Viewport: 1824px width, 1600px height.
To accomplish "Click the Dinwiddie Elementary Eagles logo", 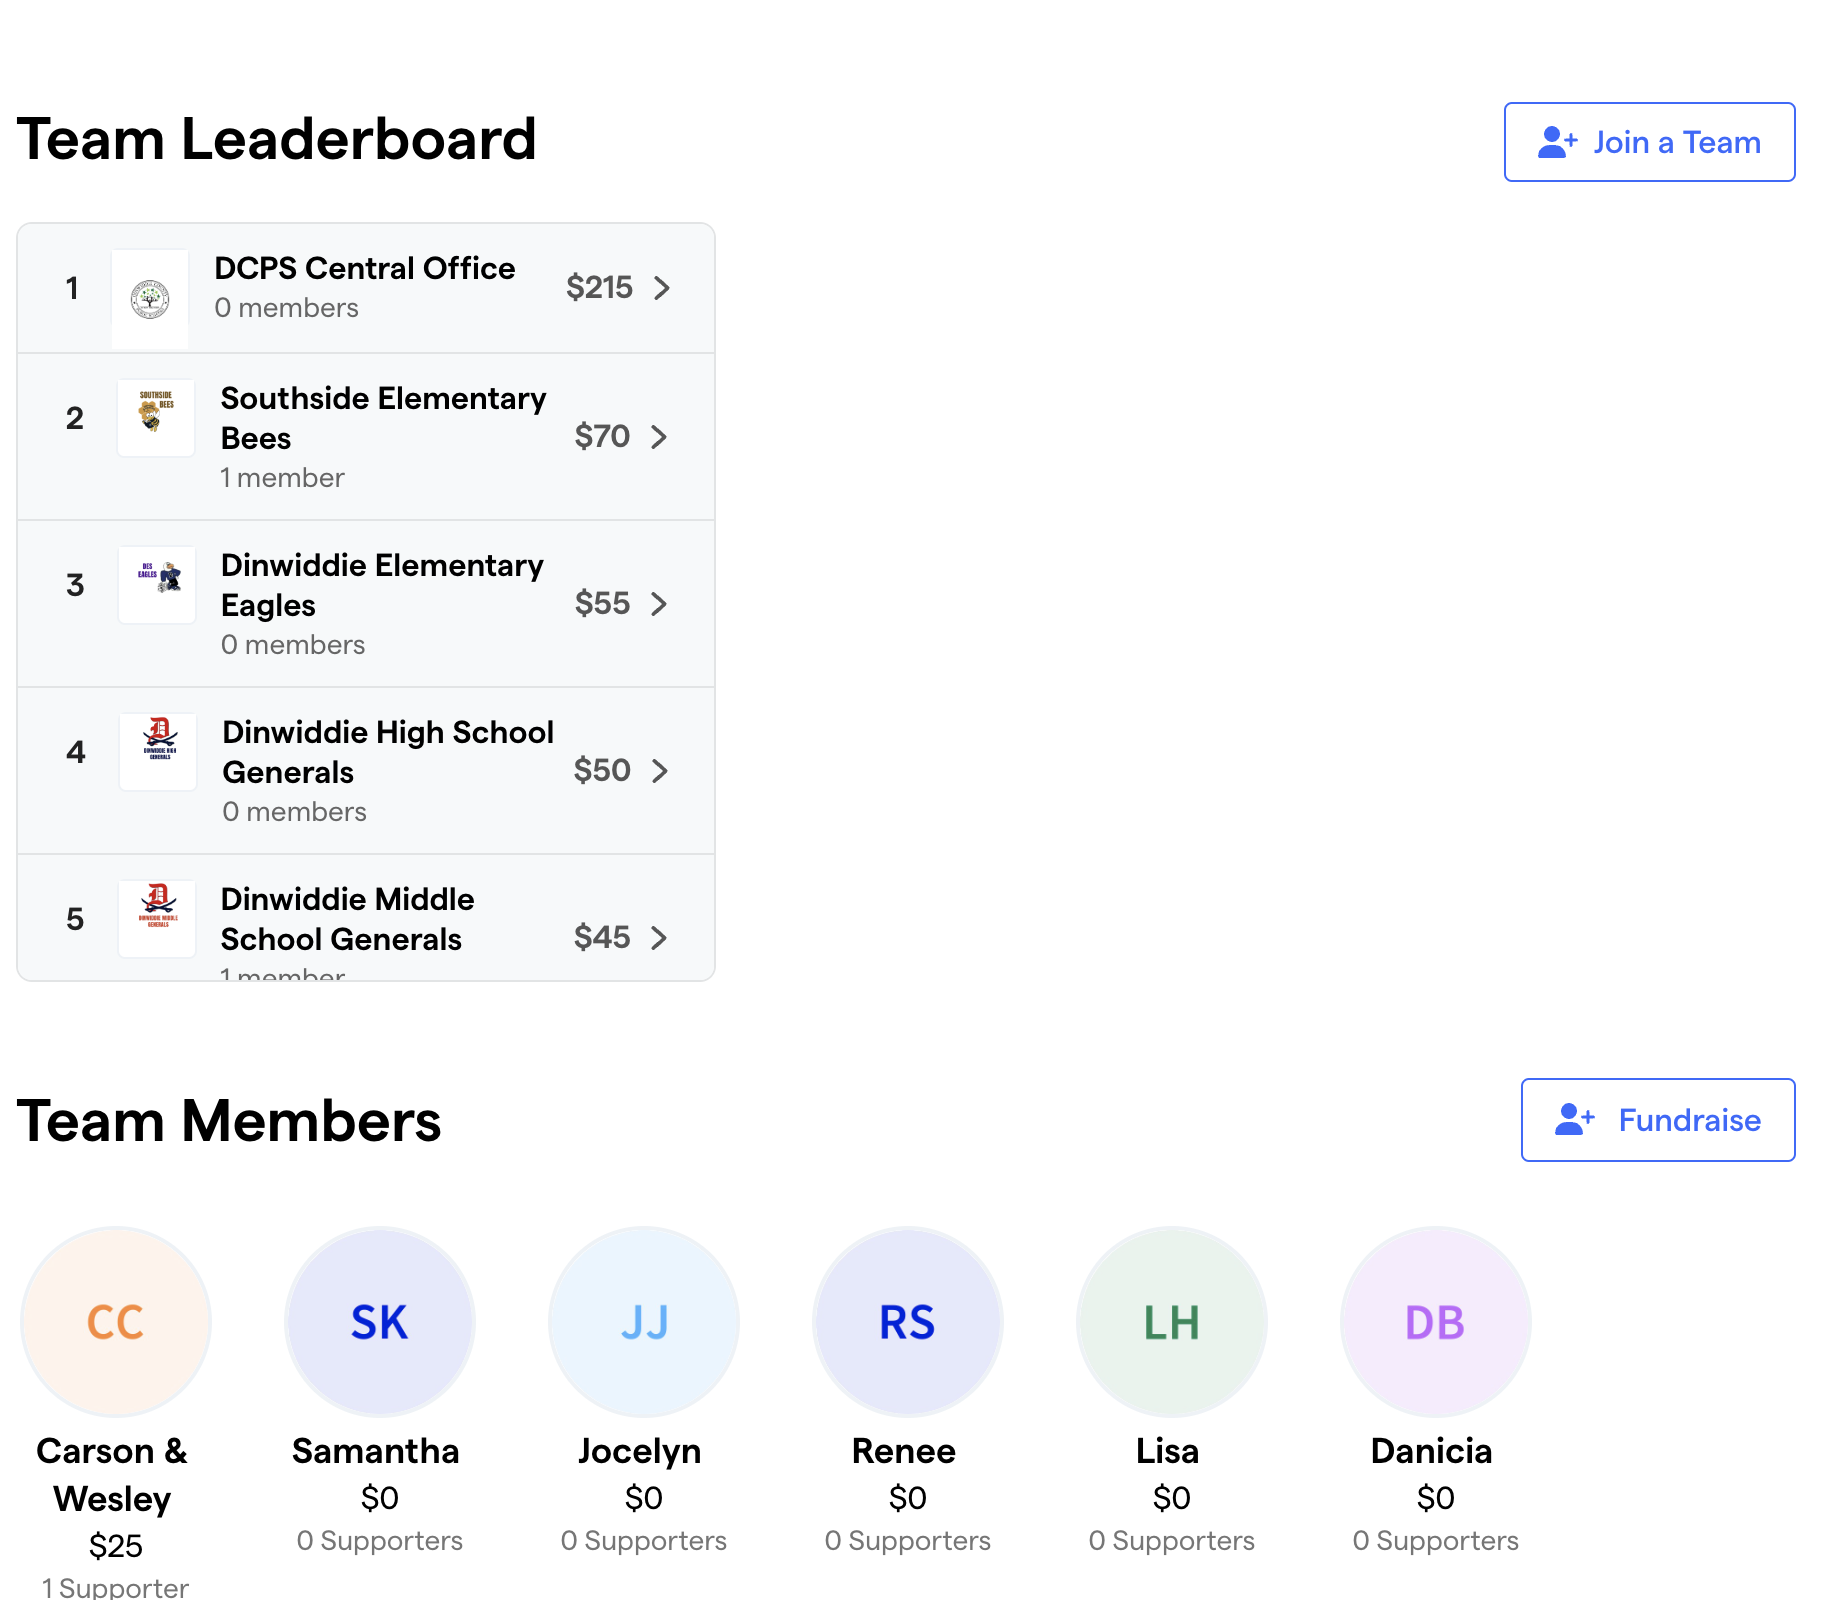I will coord(157,584).
